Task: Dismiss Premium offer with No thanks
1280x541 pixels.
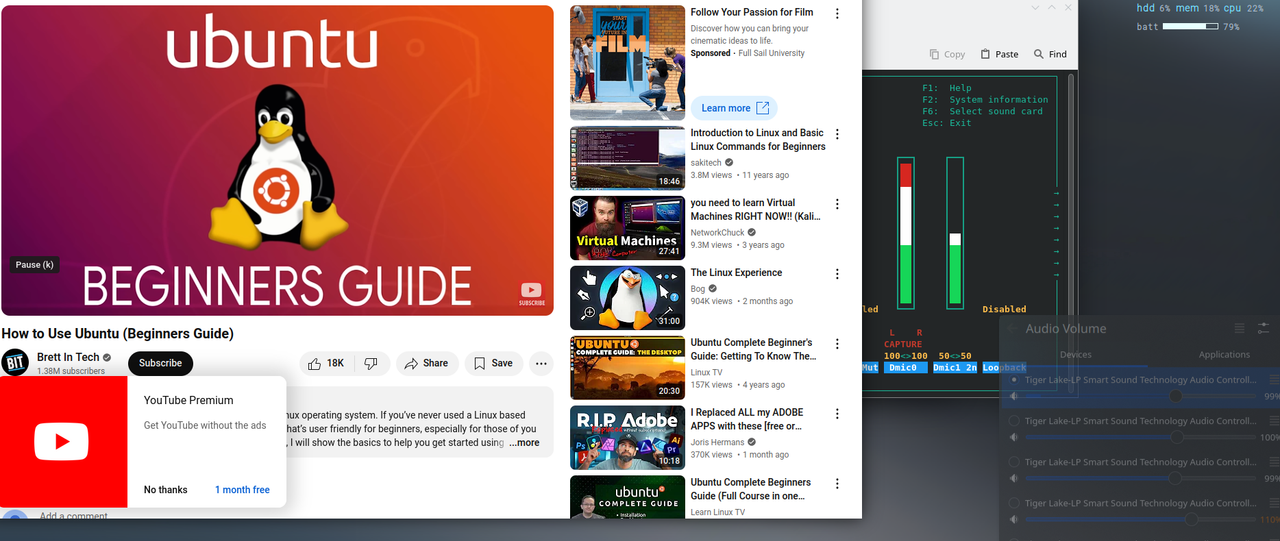Action: click(x=165, y=490)
